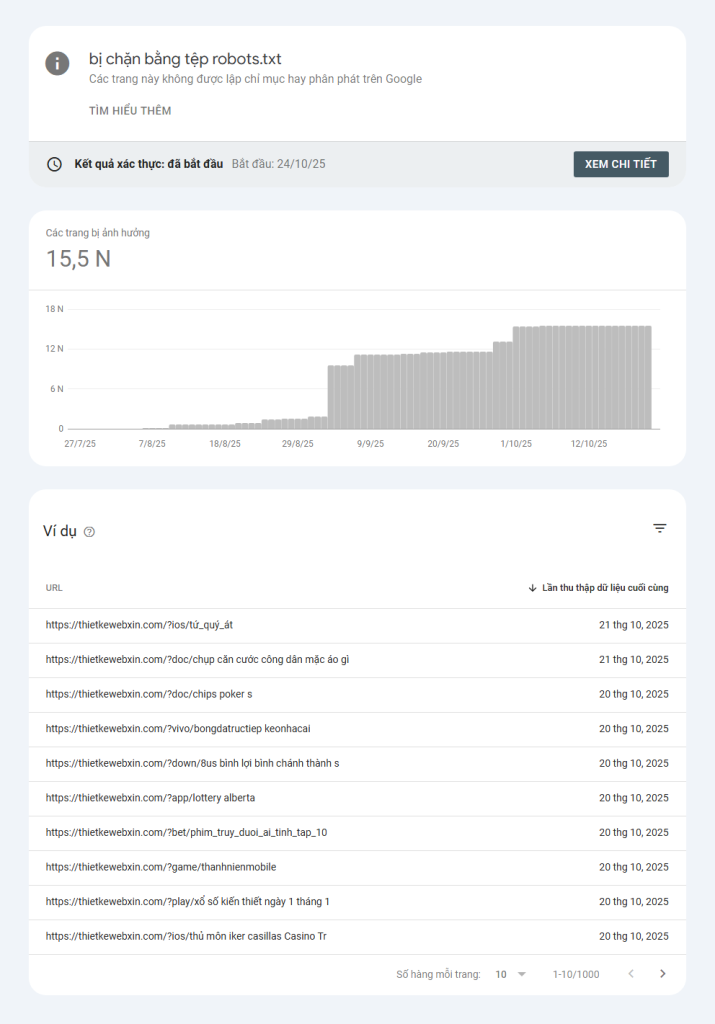
Task: Click the URL column header
Action: click(54, 588)
